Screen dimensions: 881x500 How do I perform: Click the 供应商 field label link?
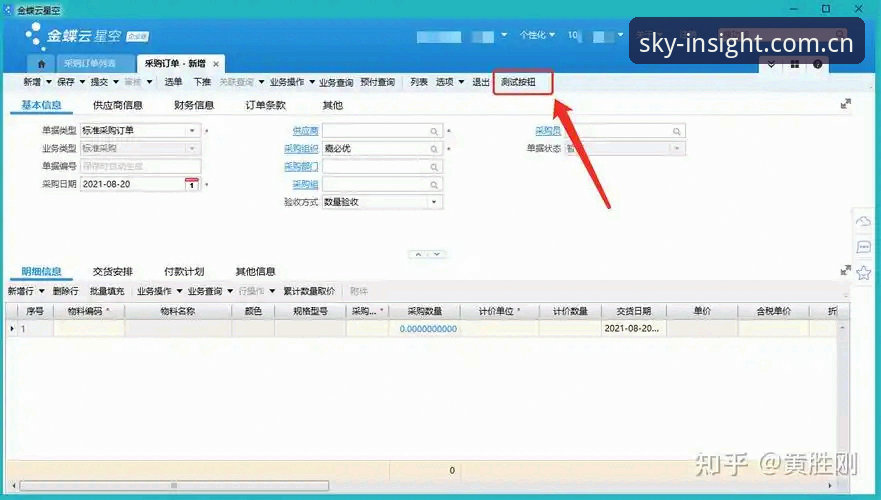click(x=305, y=131)
